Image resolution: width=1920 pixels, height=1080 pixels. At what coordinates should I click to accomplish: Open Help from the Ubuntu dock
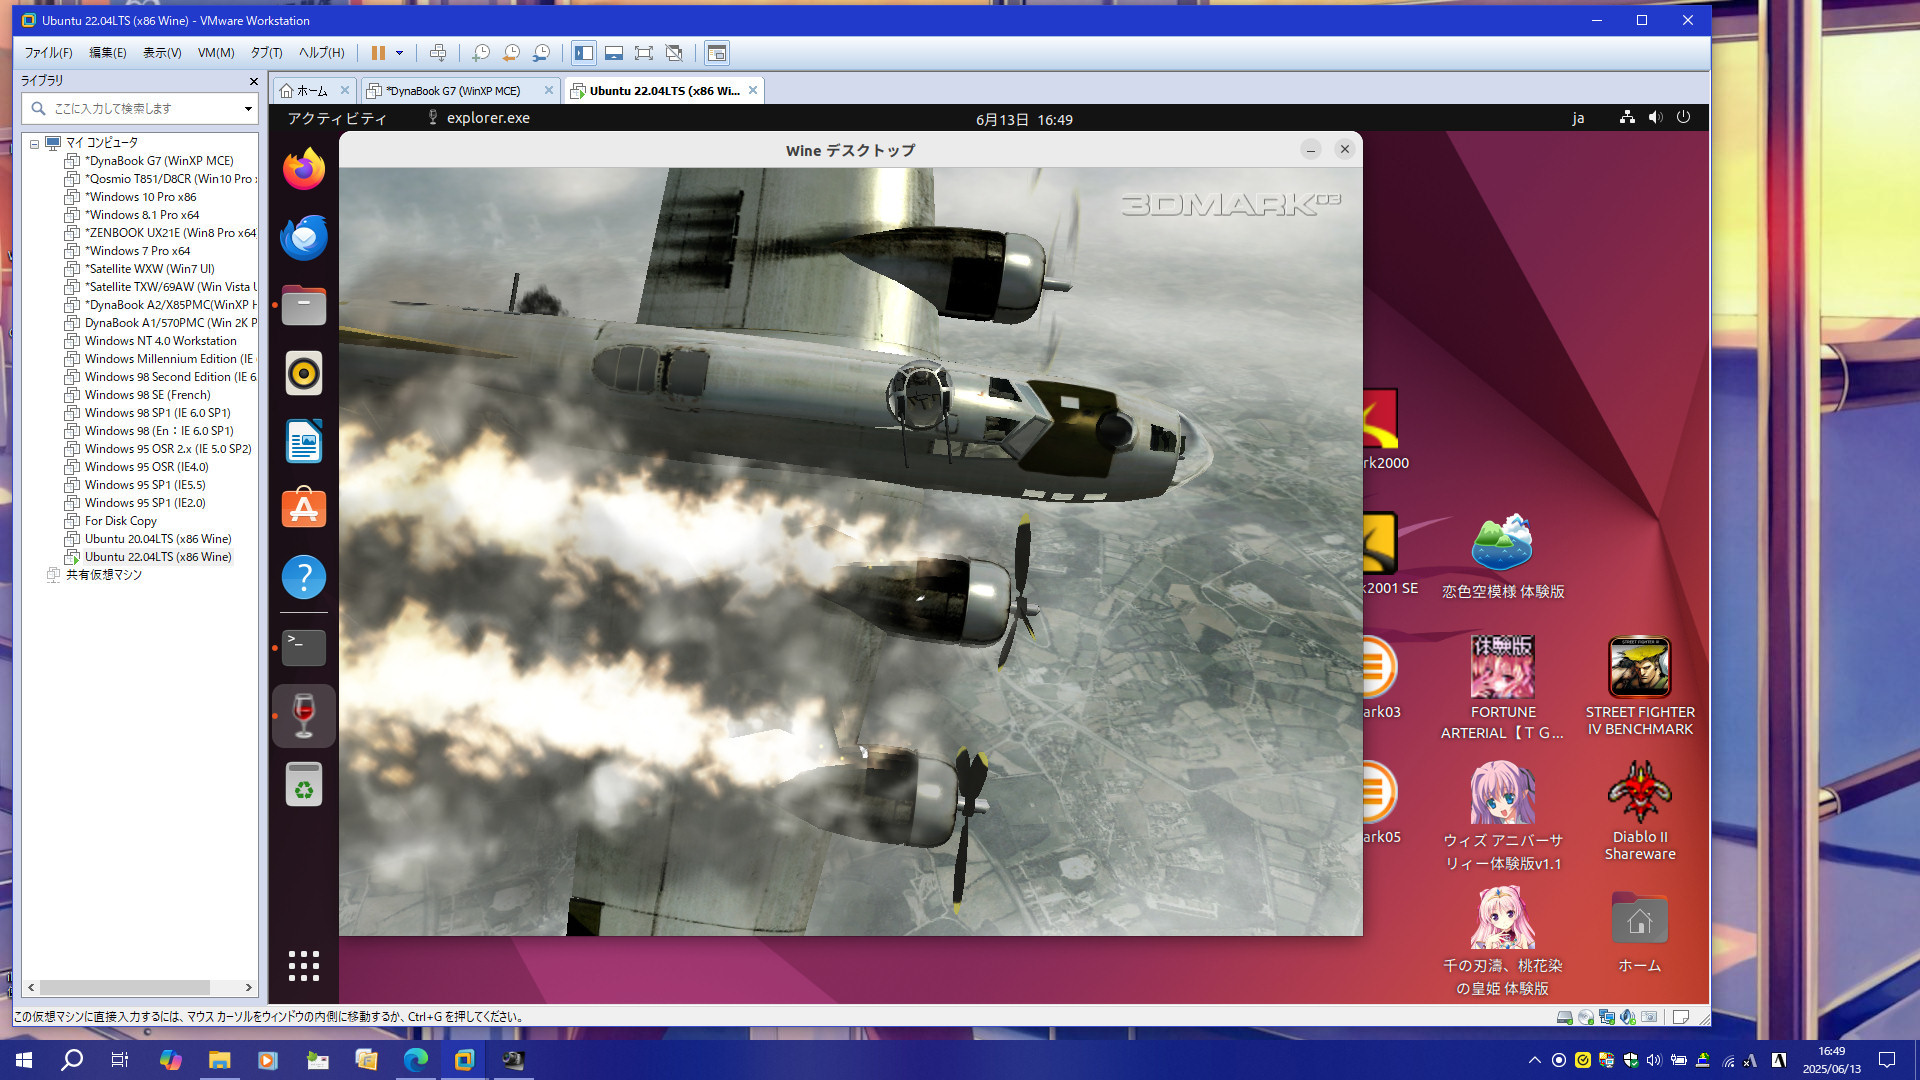coord(304,577)
